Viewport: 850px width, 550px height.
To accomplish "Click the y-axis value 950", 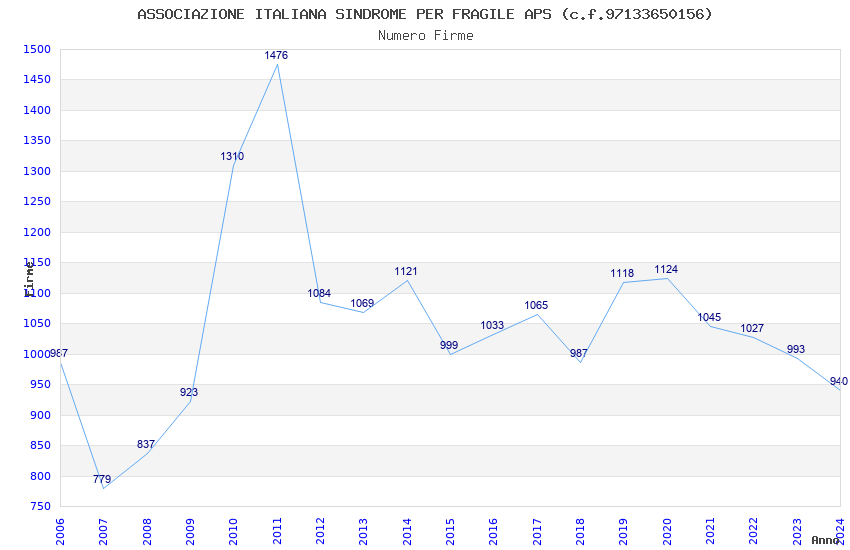I will click(x=40, y=385).
